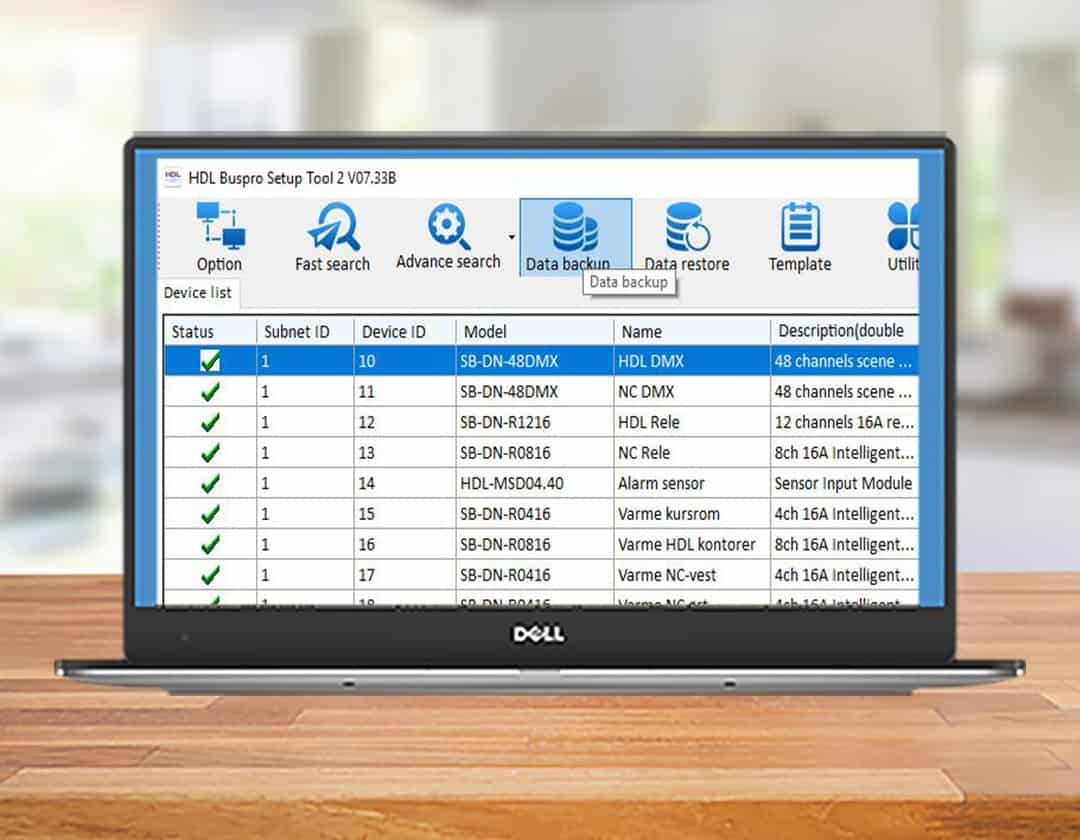Click the status checkmark for Varme kursrom
The height and width of the screenshot is (840, 1080).
tap(210, 514)
